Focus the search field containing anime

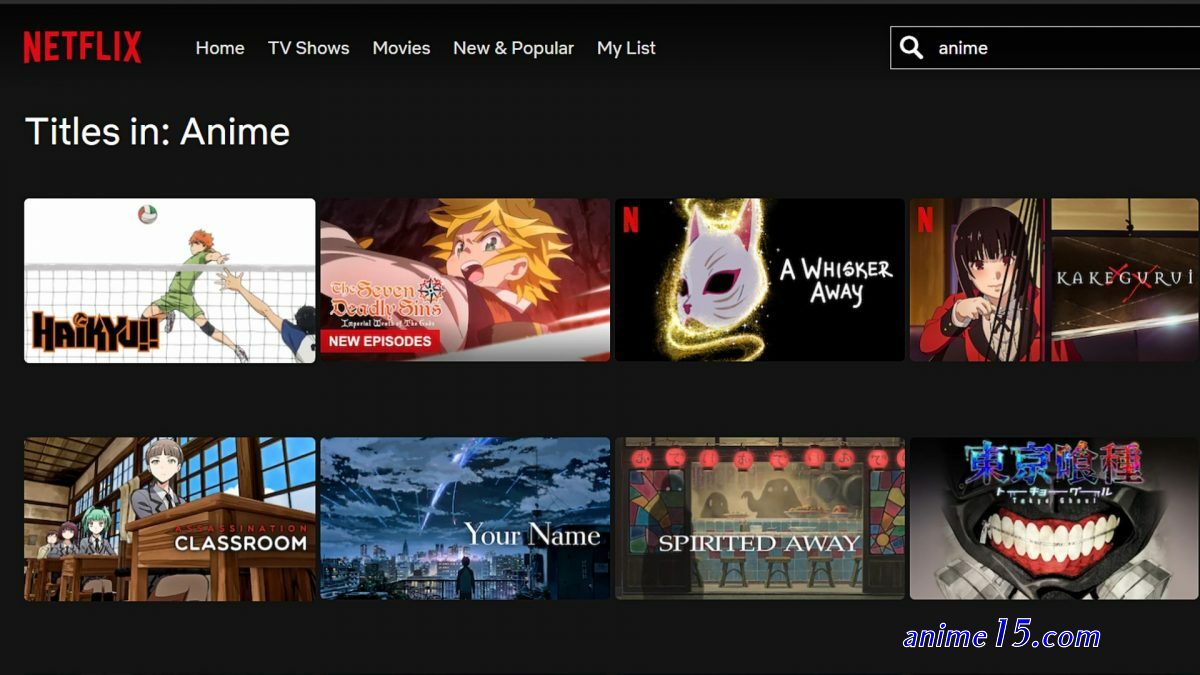[1045, 47]
